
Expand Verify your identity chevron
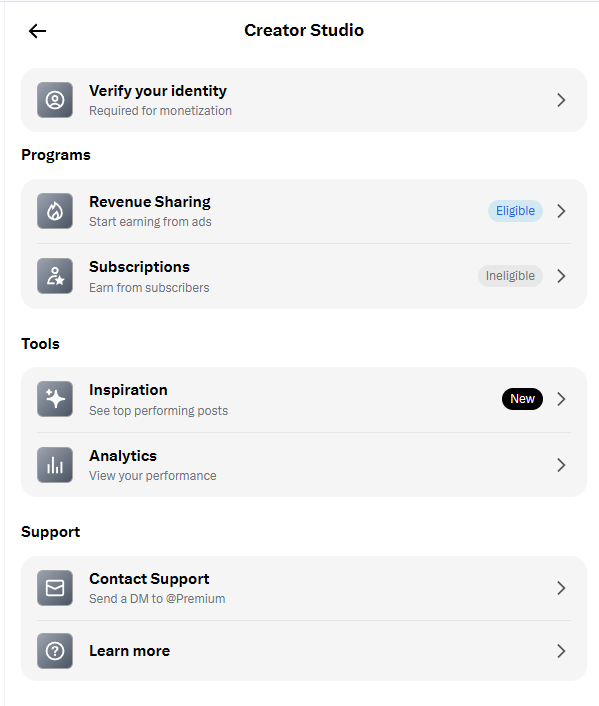[x=561, y=100]
